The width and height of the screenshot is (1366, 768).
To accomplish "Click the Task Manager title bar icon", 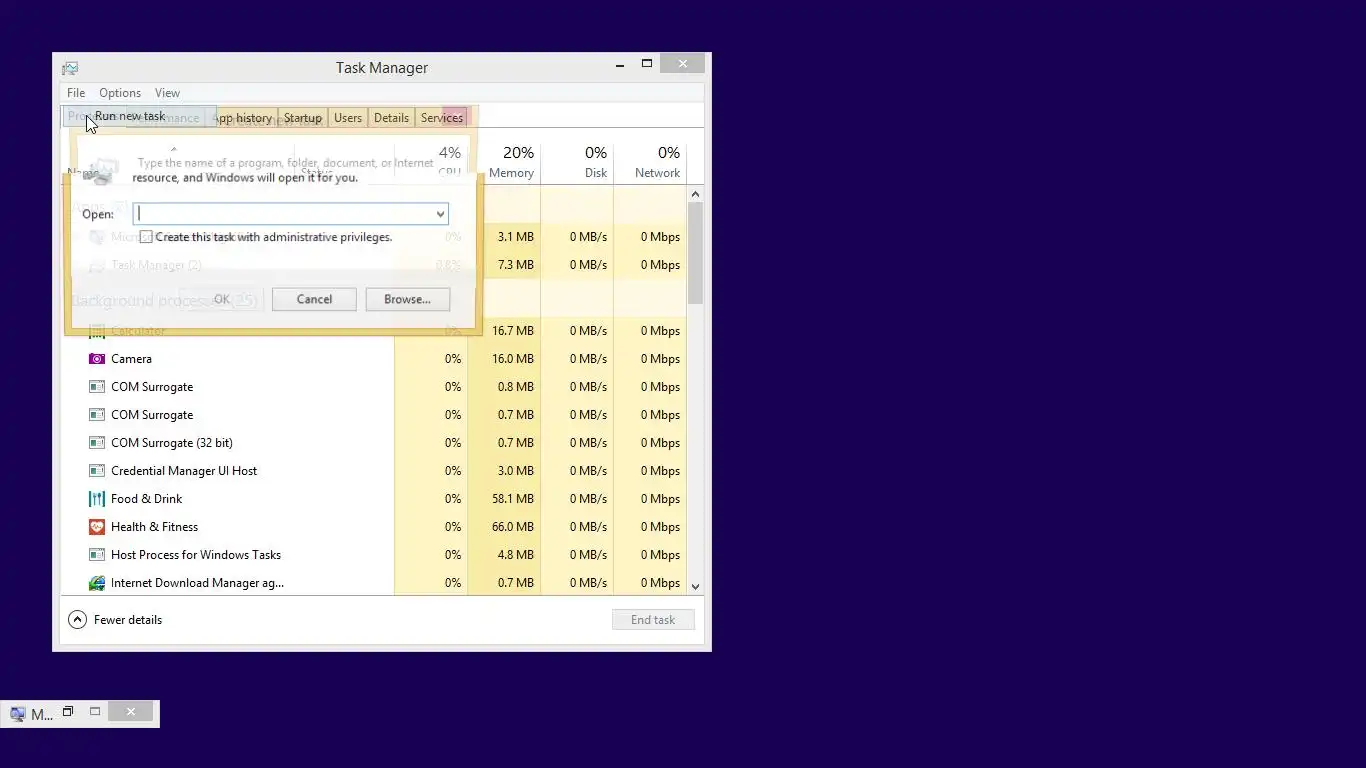I will [x=70, y=68].
